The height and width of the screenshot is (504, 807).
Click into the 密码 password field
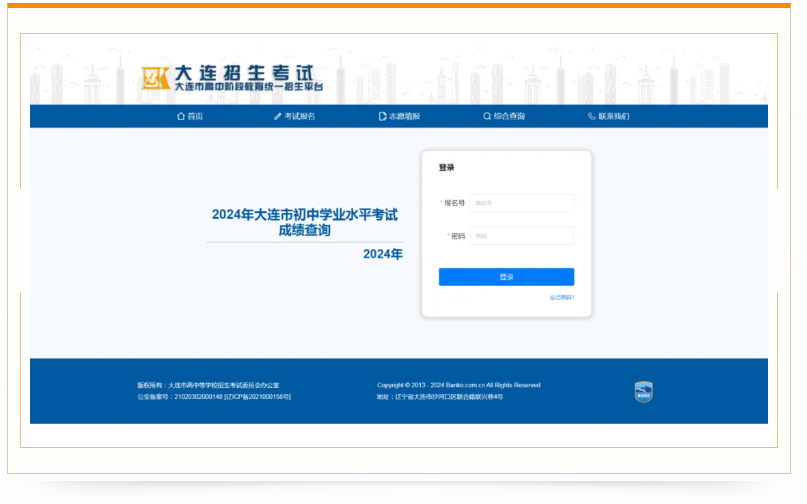tap(522, 236)
